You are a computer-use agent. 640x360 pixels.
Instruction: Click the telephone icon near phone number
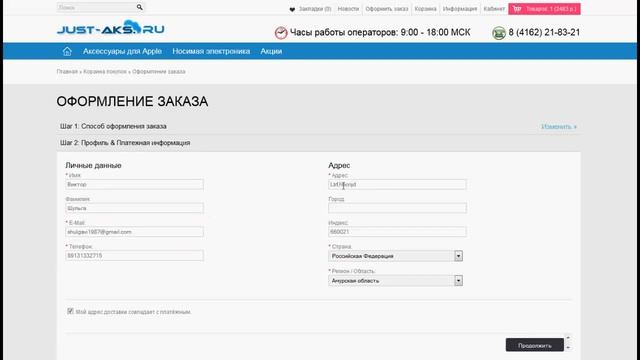pos(498,33)
